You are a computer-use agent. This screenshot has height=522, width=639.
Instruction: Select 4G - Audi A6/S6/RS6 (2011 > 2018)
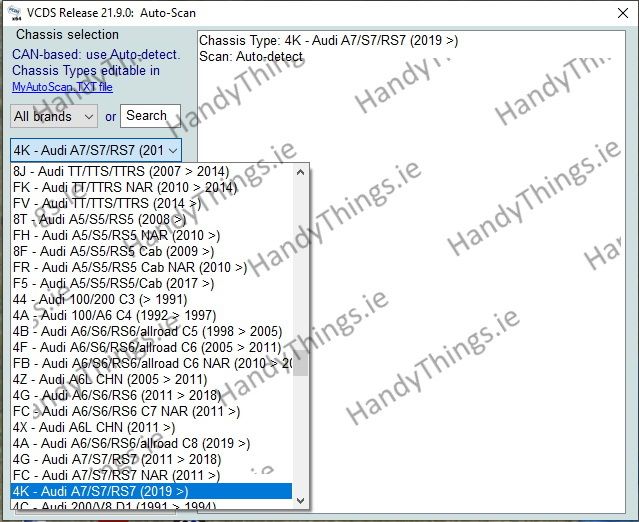tap(152, 395)
